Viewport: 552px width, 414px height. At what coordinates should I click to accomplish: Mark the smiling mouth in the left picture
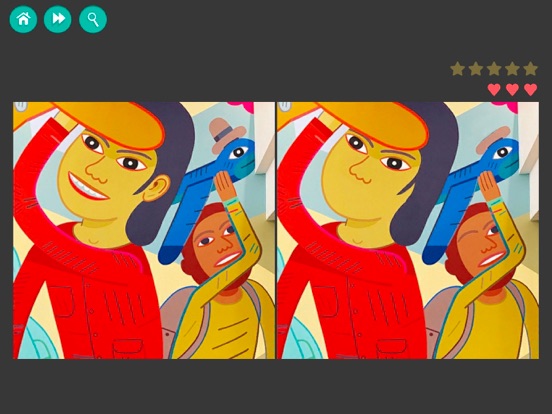[87, 187]
